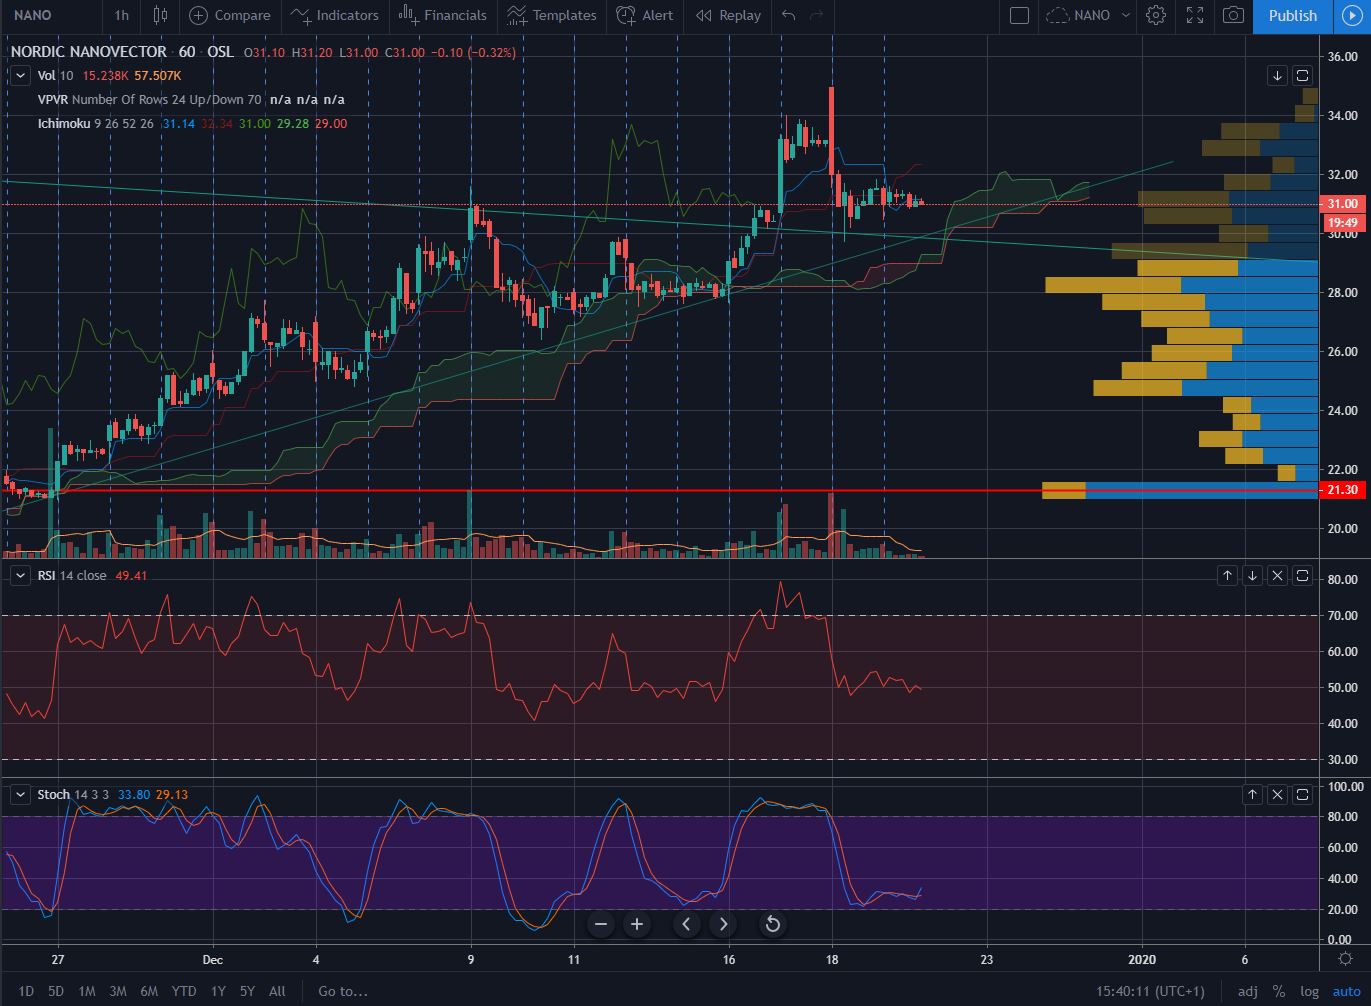Open Compare symbol dialog
Viewport: 1371px width, 1006px height.
tap(230, 15)
